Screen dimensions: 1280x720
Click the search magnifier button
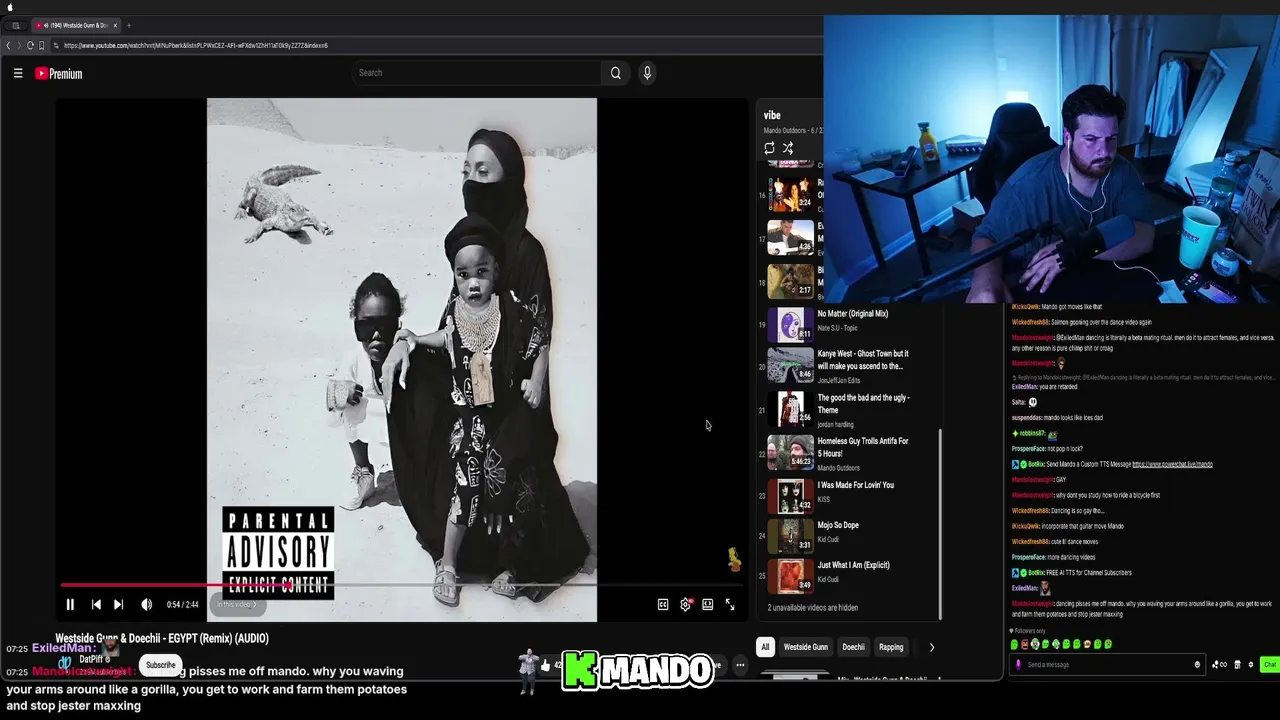616,72
